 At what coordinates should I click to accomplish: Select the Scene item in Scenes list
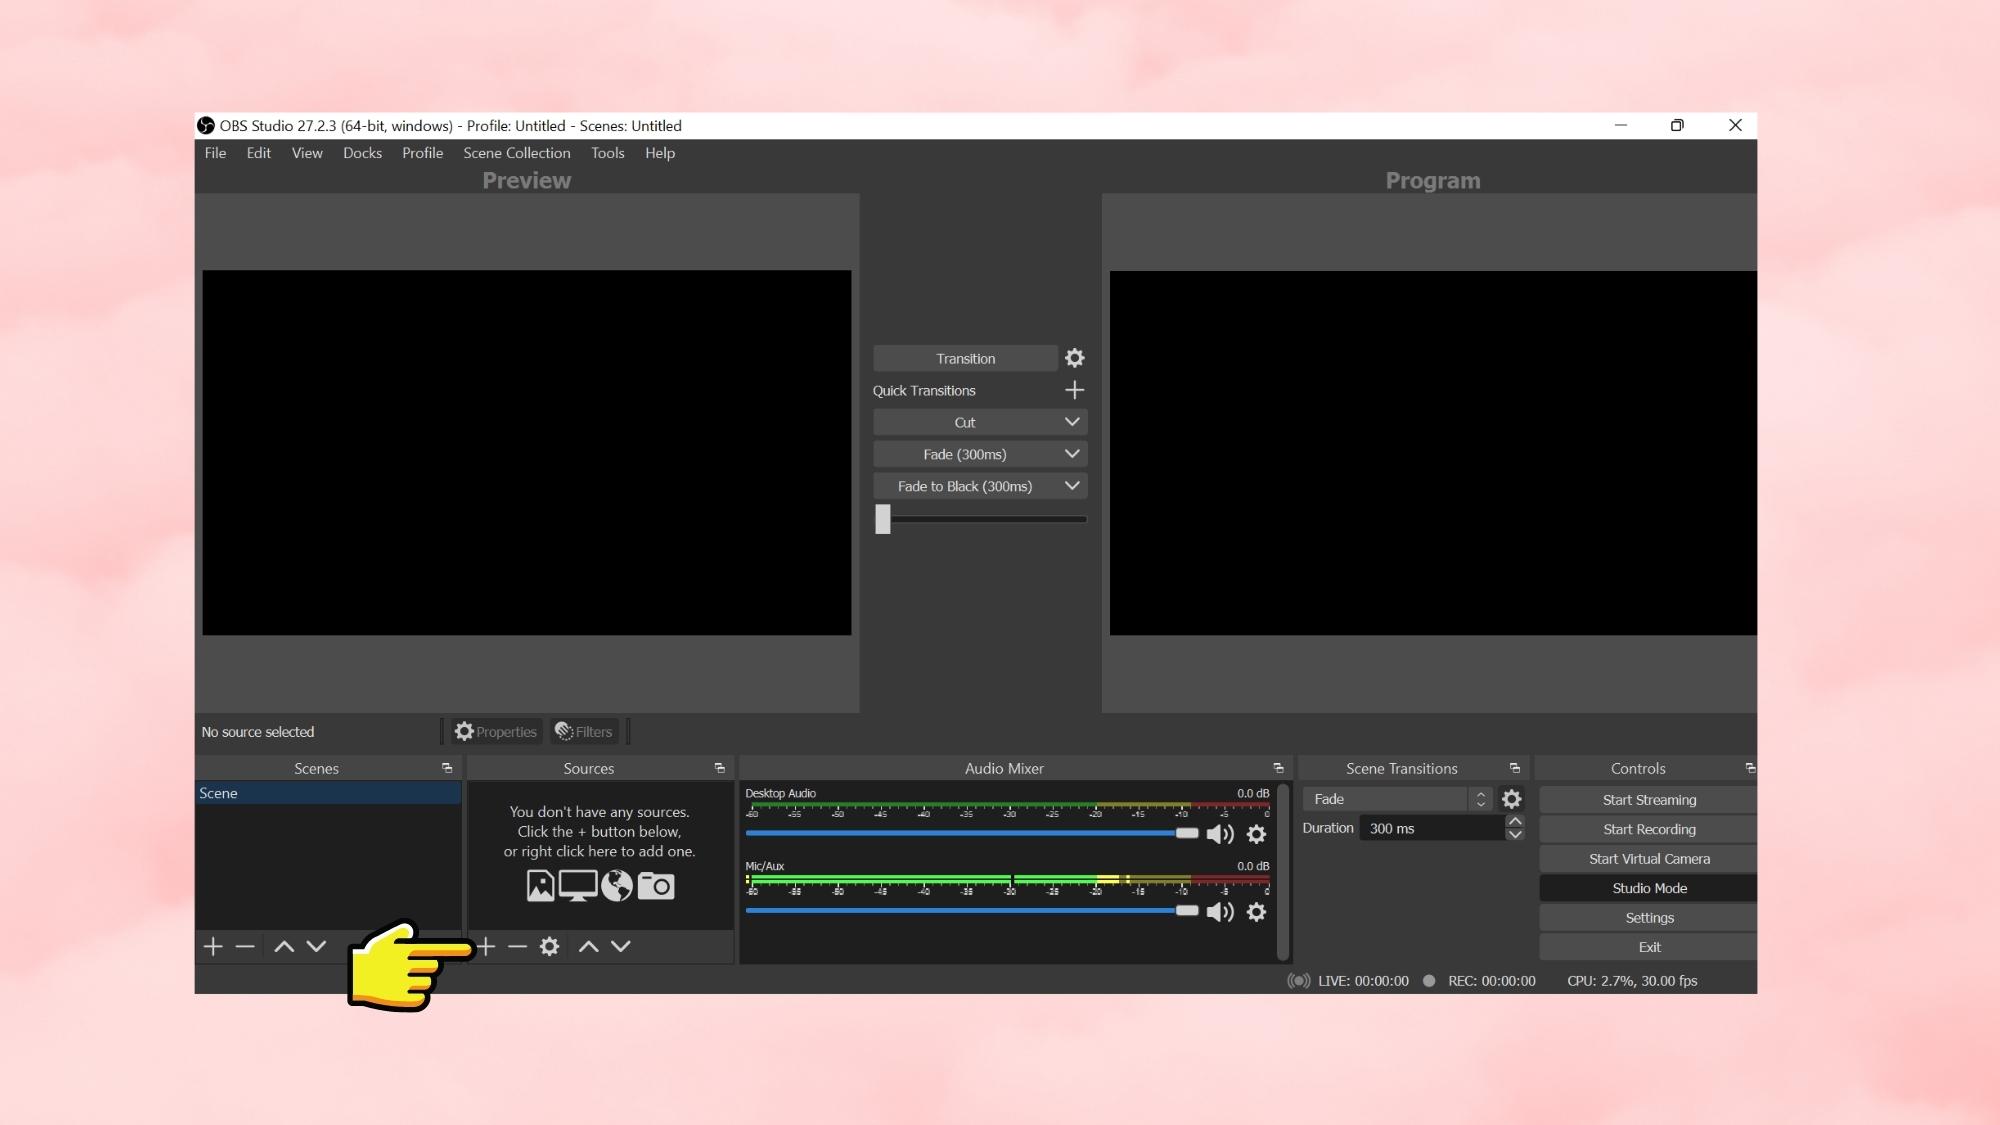coord(328,793)
